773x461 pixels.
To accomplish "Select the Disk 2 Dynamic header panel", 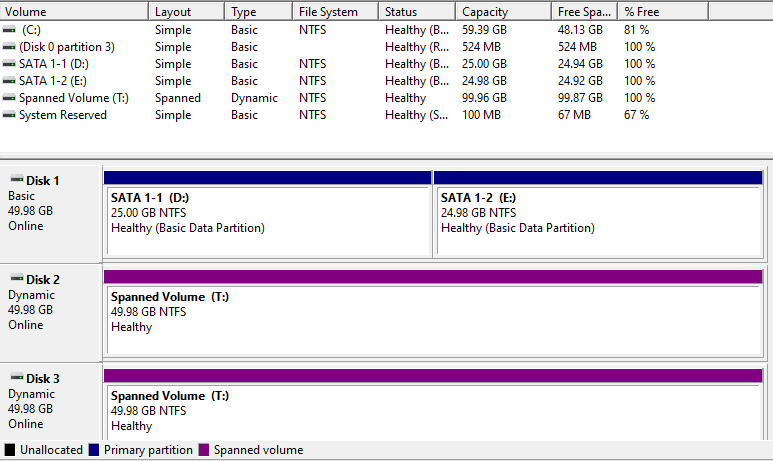I will tap(51, 313).
